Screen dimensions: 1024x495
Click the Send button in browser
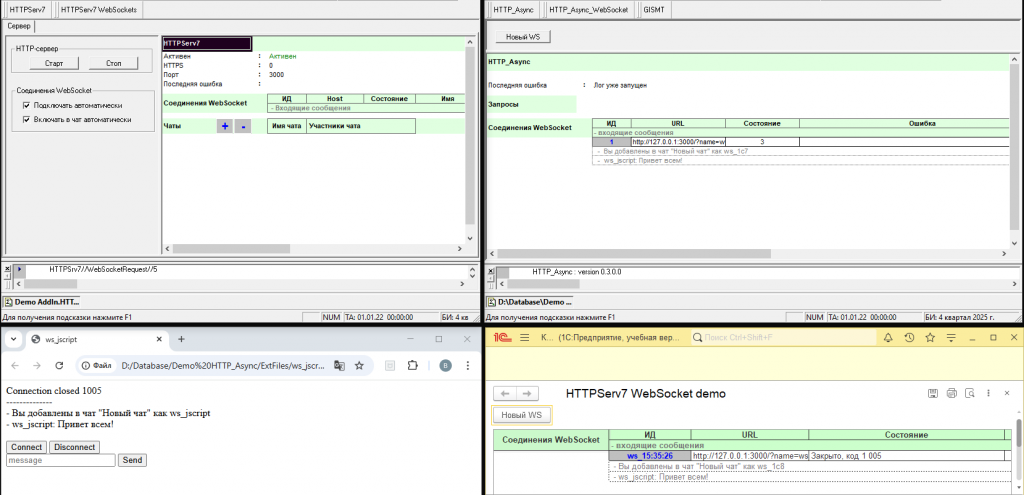tap(132, 460)
